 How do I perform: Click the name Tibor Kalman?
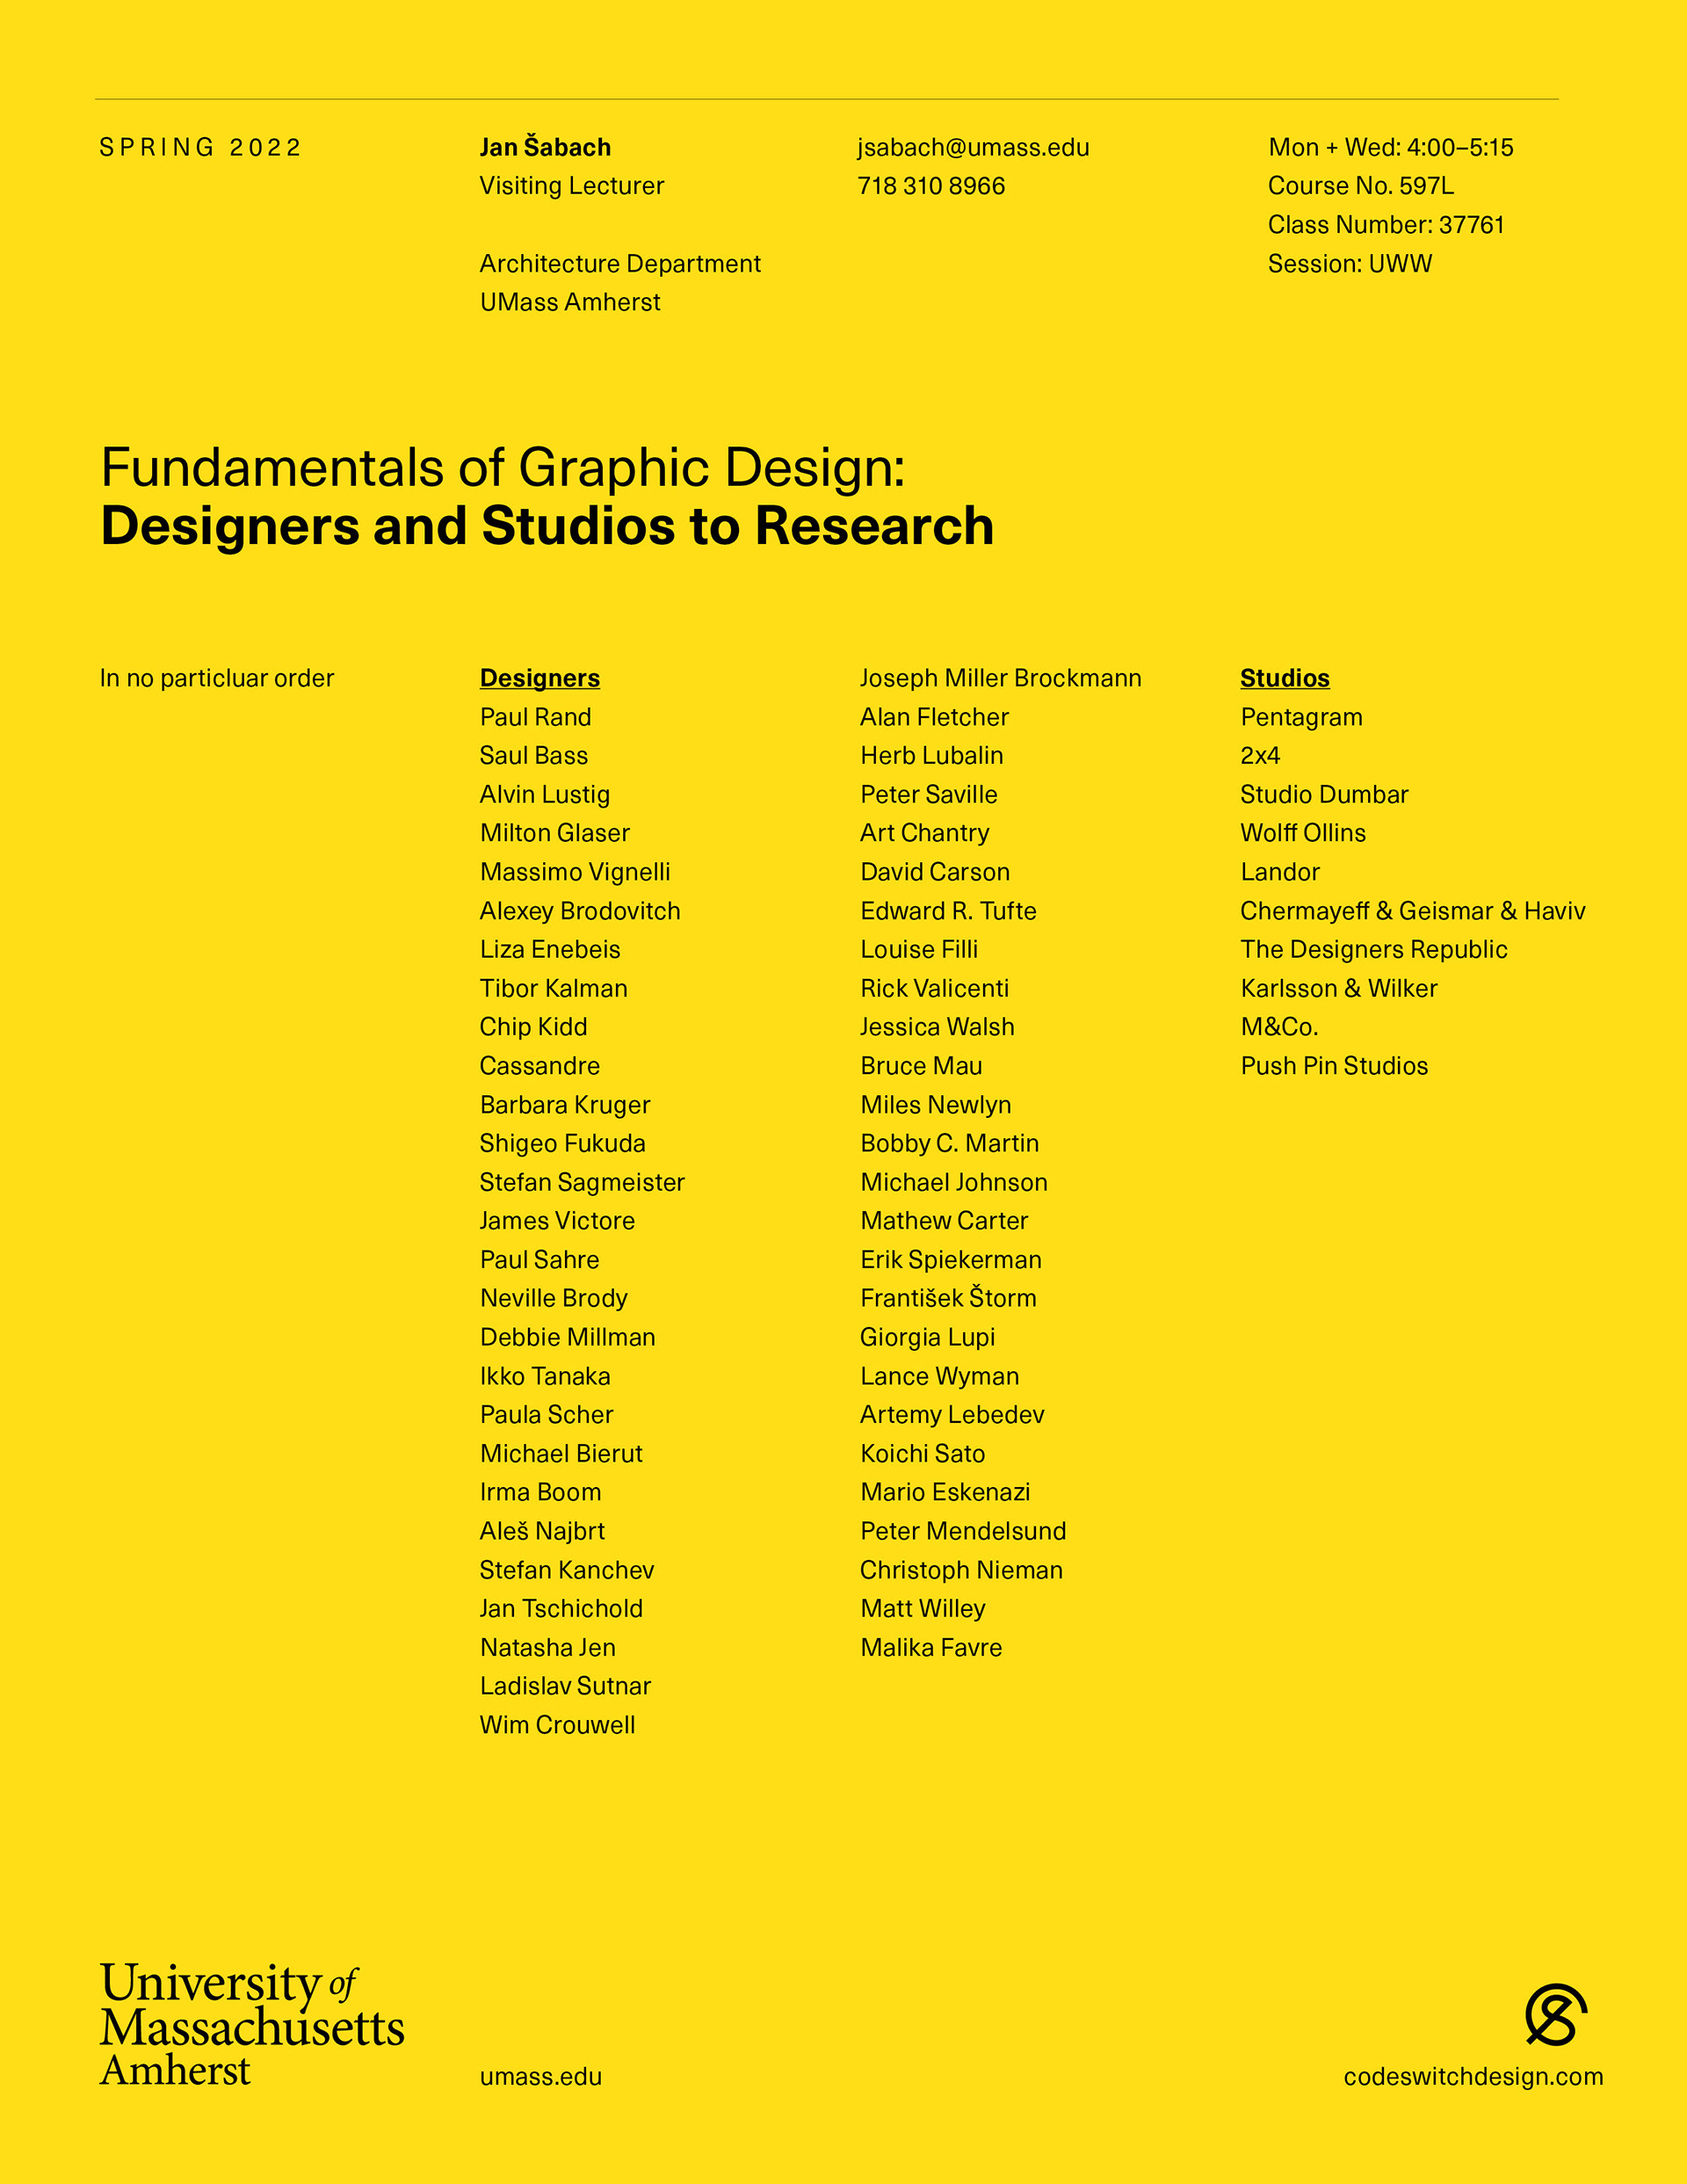[554, 989]
